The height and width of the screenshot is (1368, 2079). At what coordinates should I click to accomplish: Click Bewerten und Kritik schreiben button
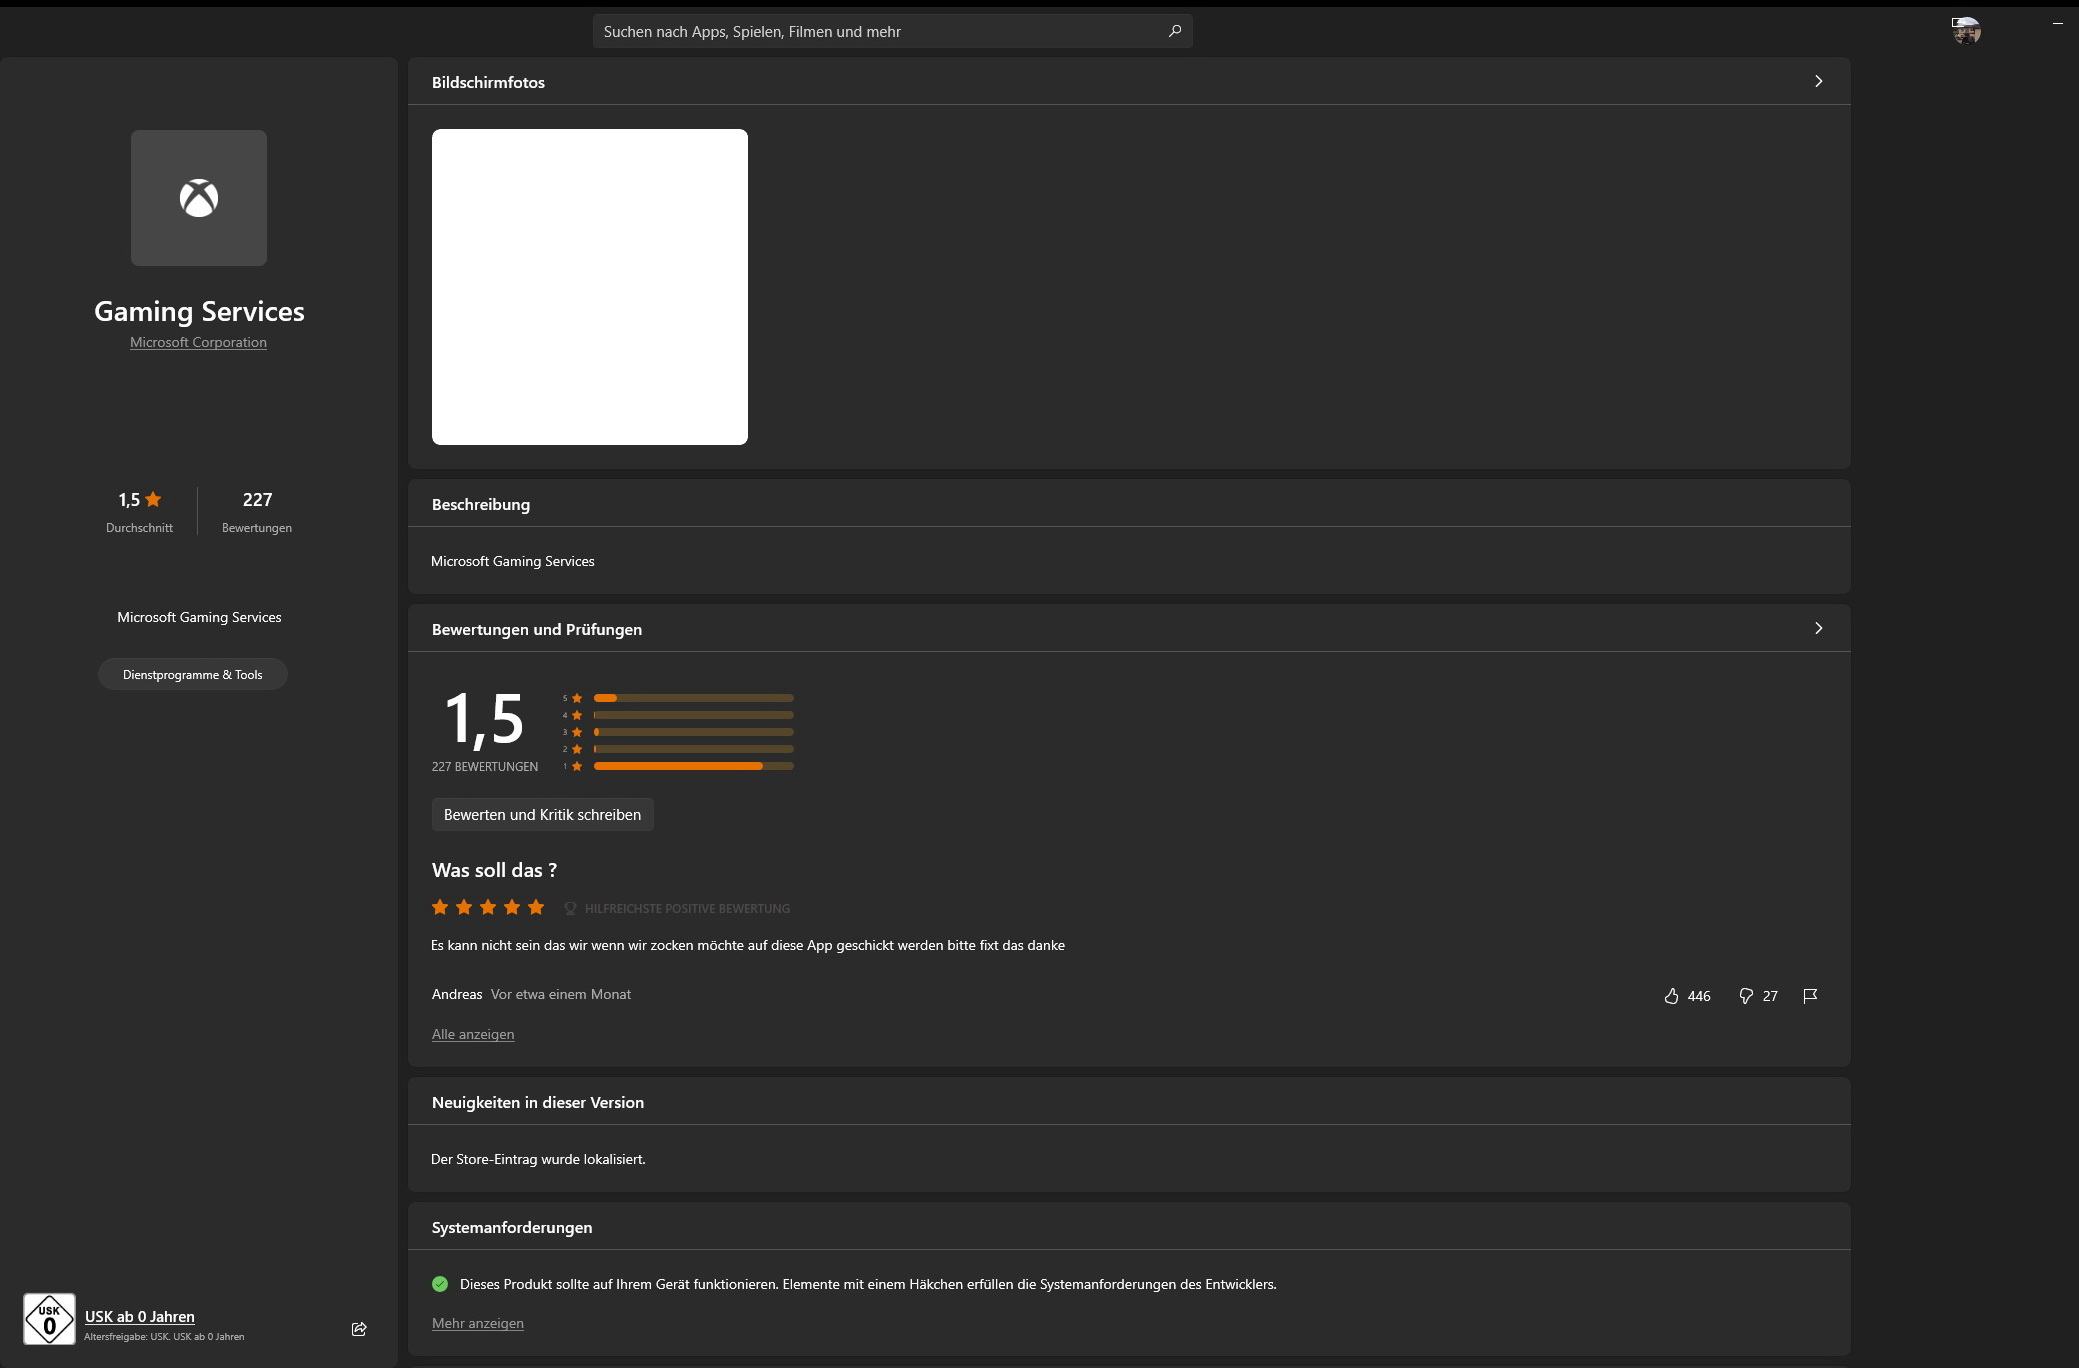click(x=542, y=814)
